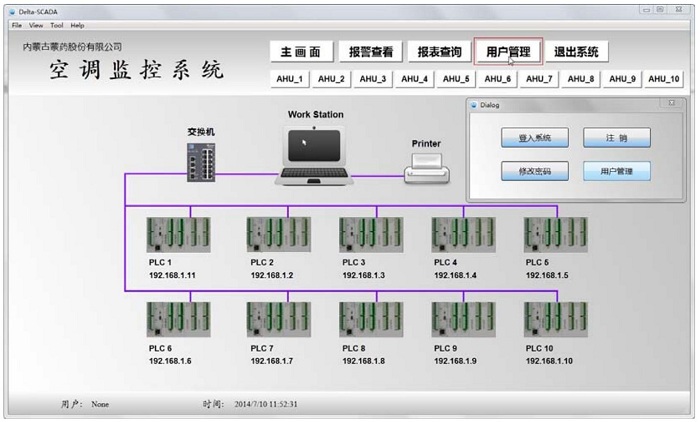Click the timestamp 2014/7/10 11:52:31

266,404
